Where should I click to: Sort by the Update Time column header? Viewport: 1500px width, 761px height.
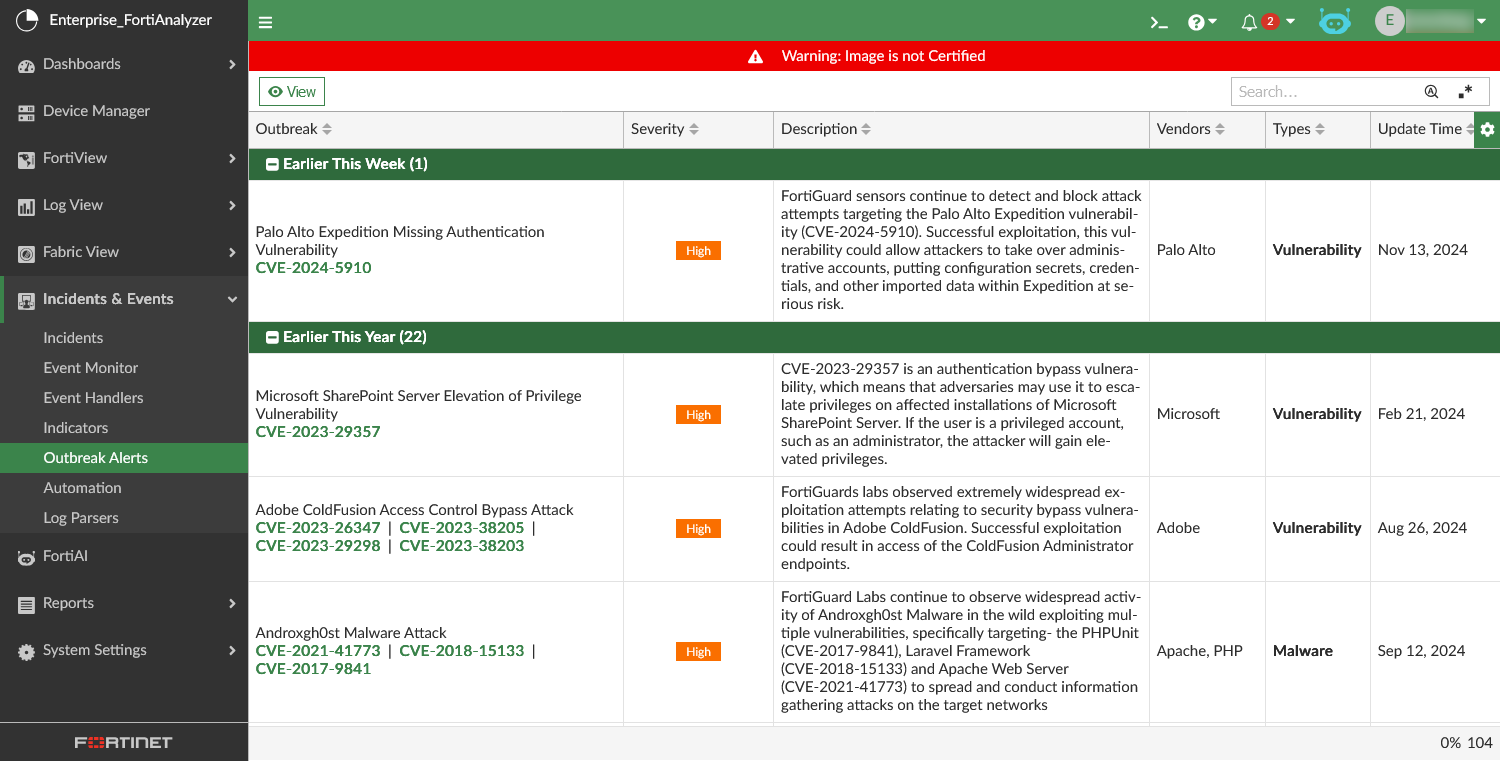(1420, 129)
